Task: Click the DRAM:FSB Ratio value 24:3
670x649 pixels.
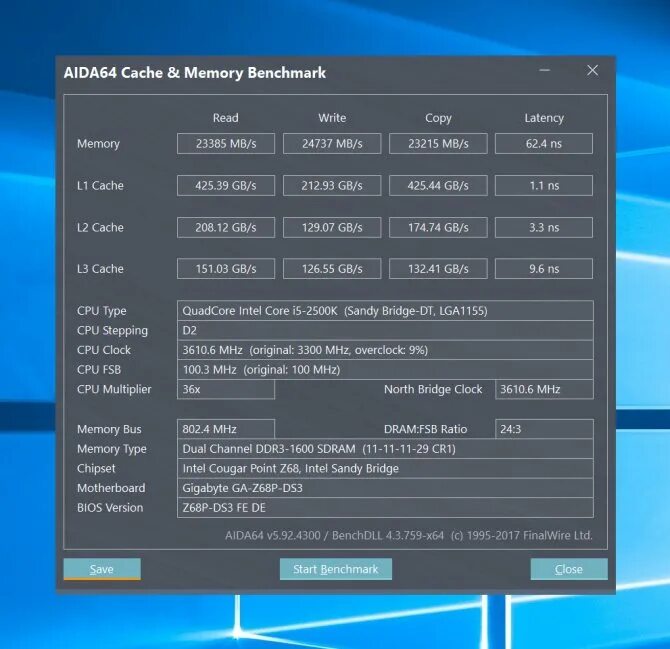Action: (544, 429)
